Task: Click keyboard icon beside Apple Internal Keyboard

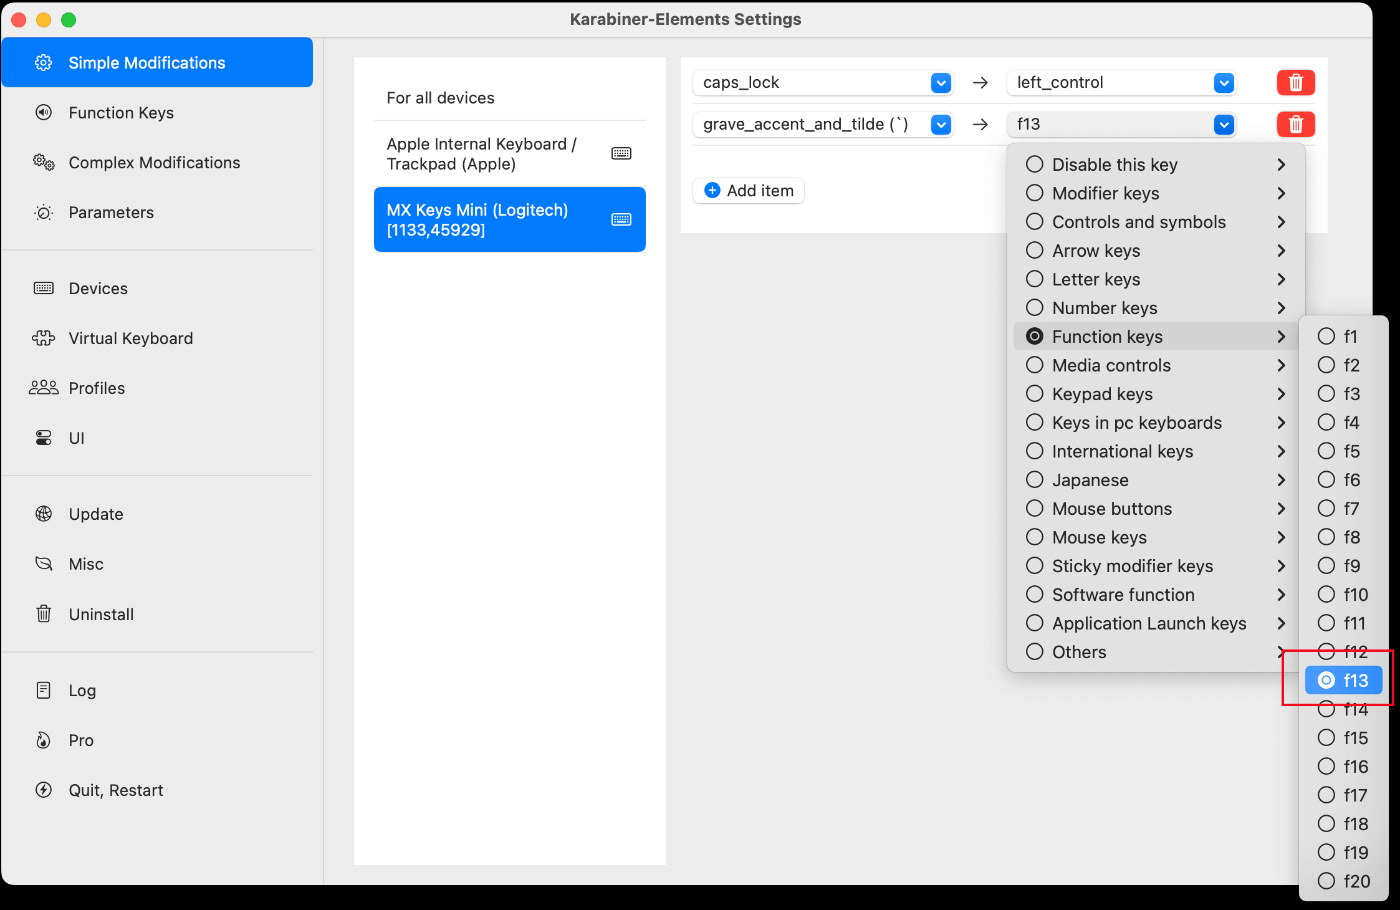Action: click(x=621, y=153)
